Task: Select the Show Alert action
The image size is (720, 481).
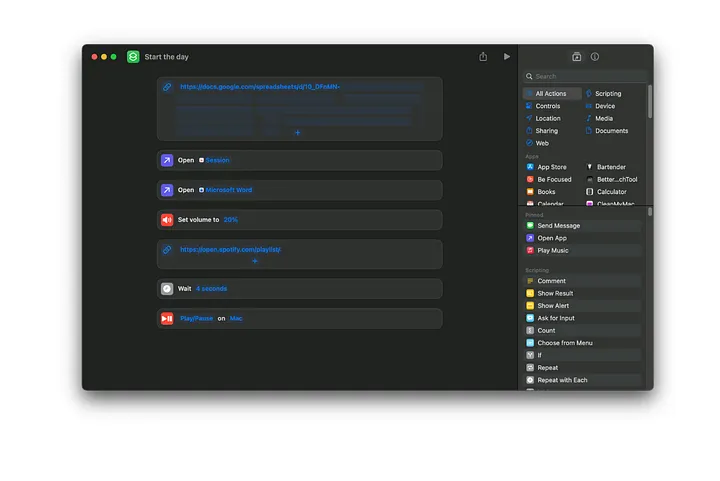Action: click(583, 305)
